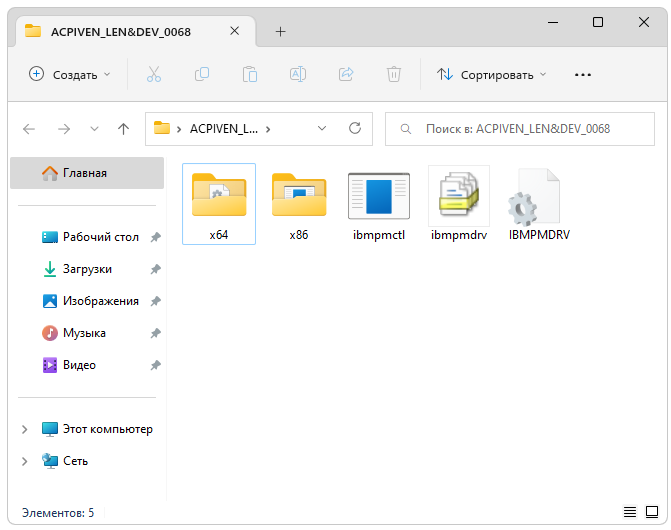This screenshot has width=671, height=530.
Task: Maximize the Explorer window
Action: tap(598, 22)
